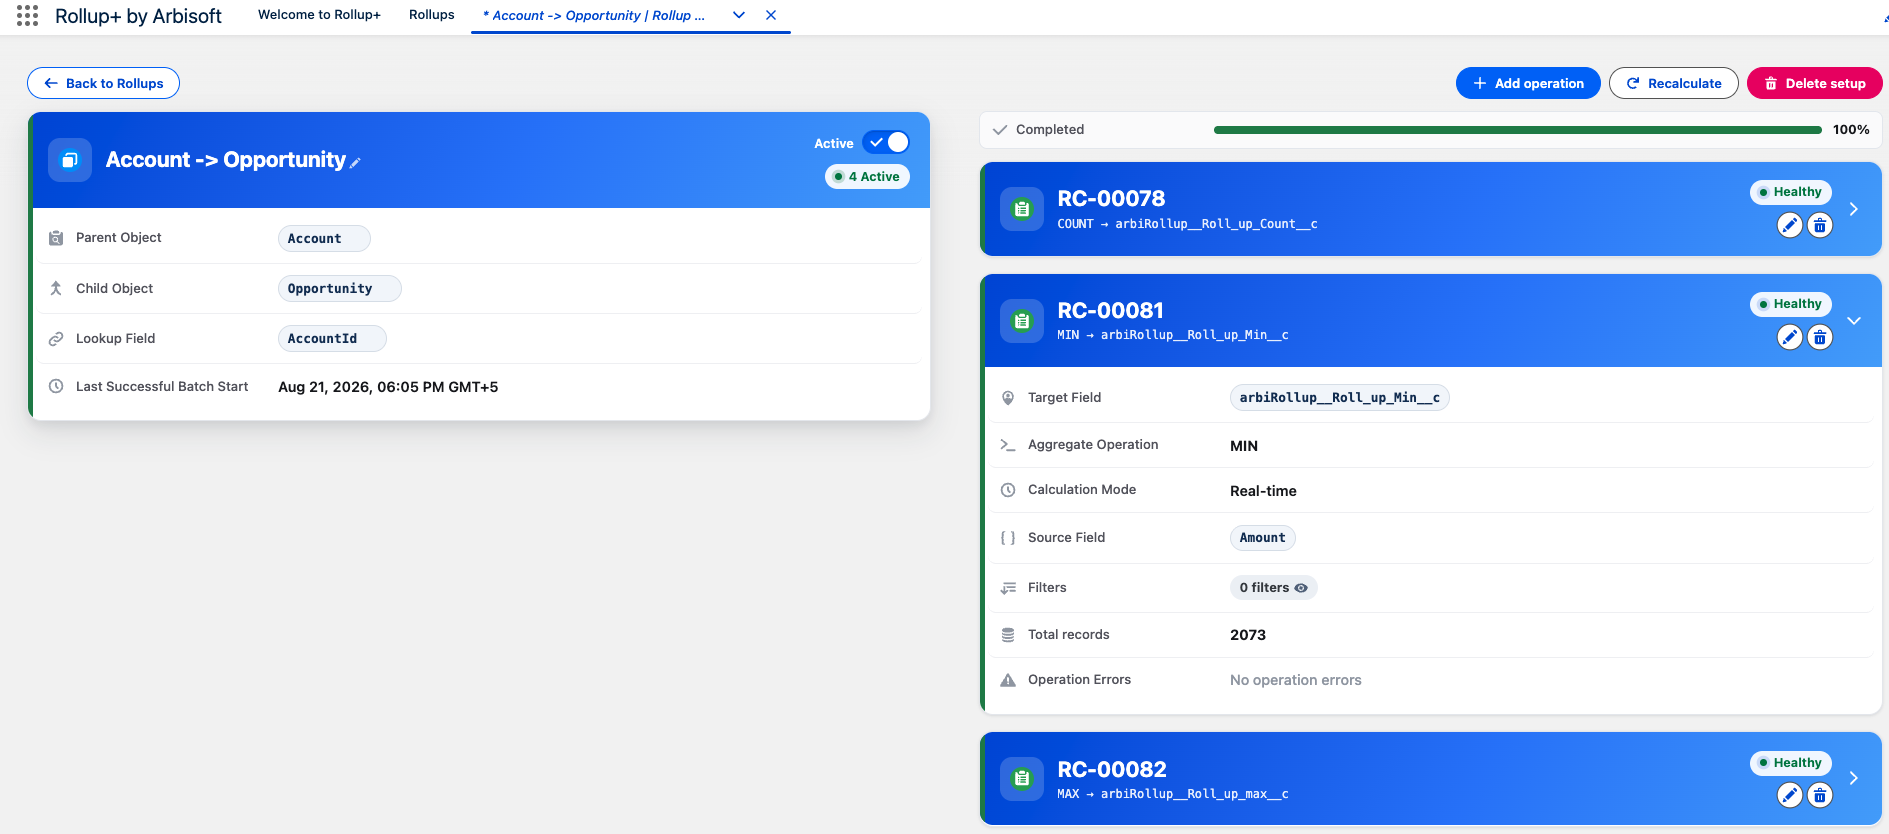Click the RC-00082 clipboard icon
This screenshot has width=1889, height=834.
tap(1022, 779)
